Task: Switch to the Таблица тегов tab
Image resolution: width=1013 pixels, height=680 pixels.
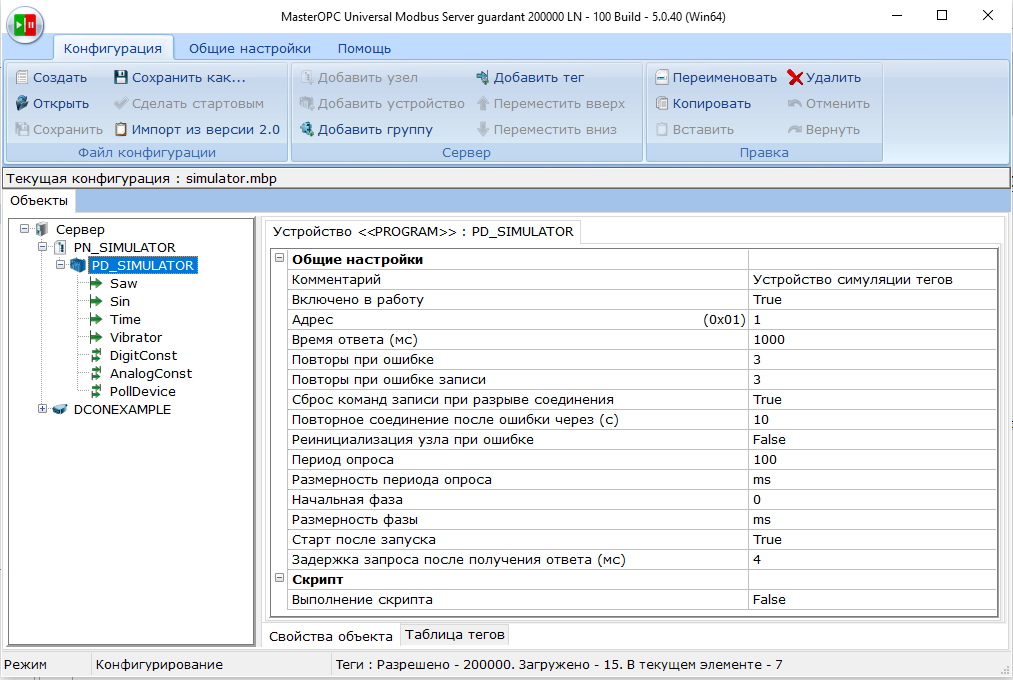Action: coord(455,635)
